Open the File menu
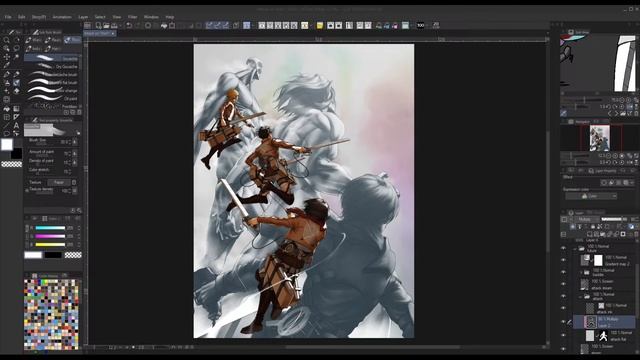Screen dimensions: 640x360 point(8,17)
